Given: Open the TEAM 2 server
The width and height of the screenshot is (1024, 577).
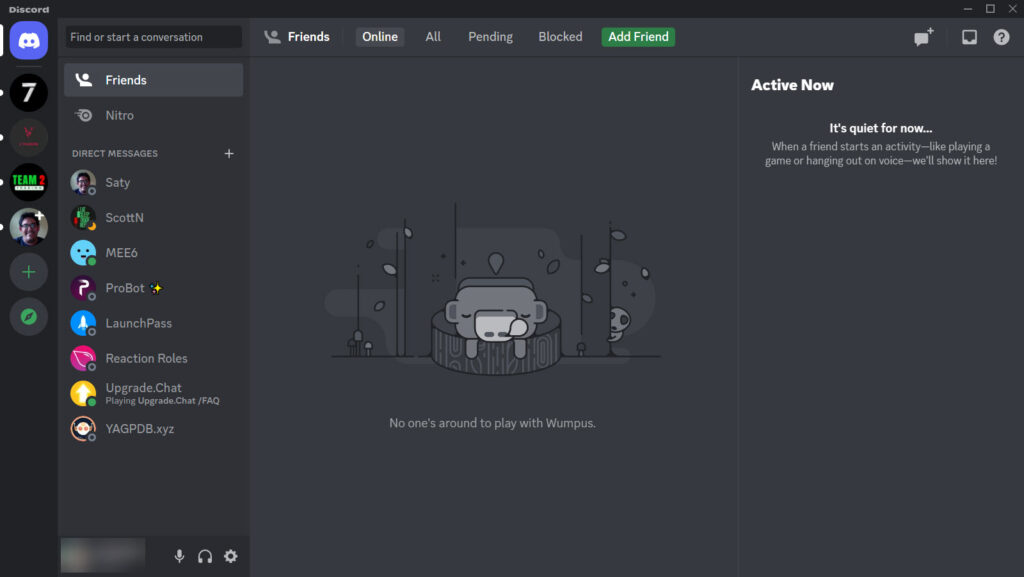Looking at the screenshot, I should click(28, 181).
